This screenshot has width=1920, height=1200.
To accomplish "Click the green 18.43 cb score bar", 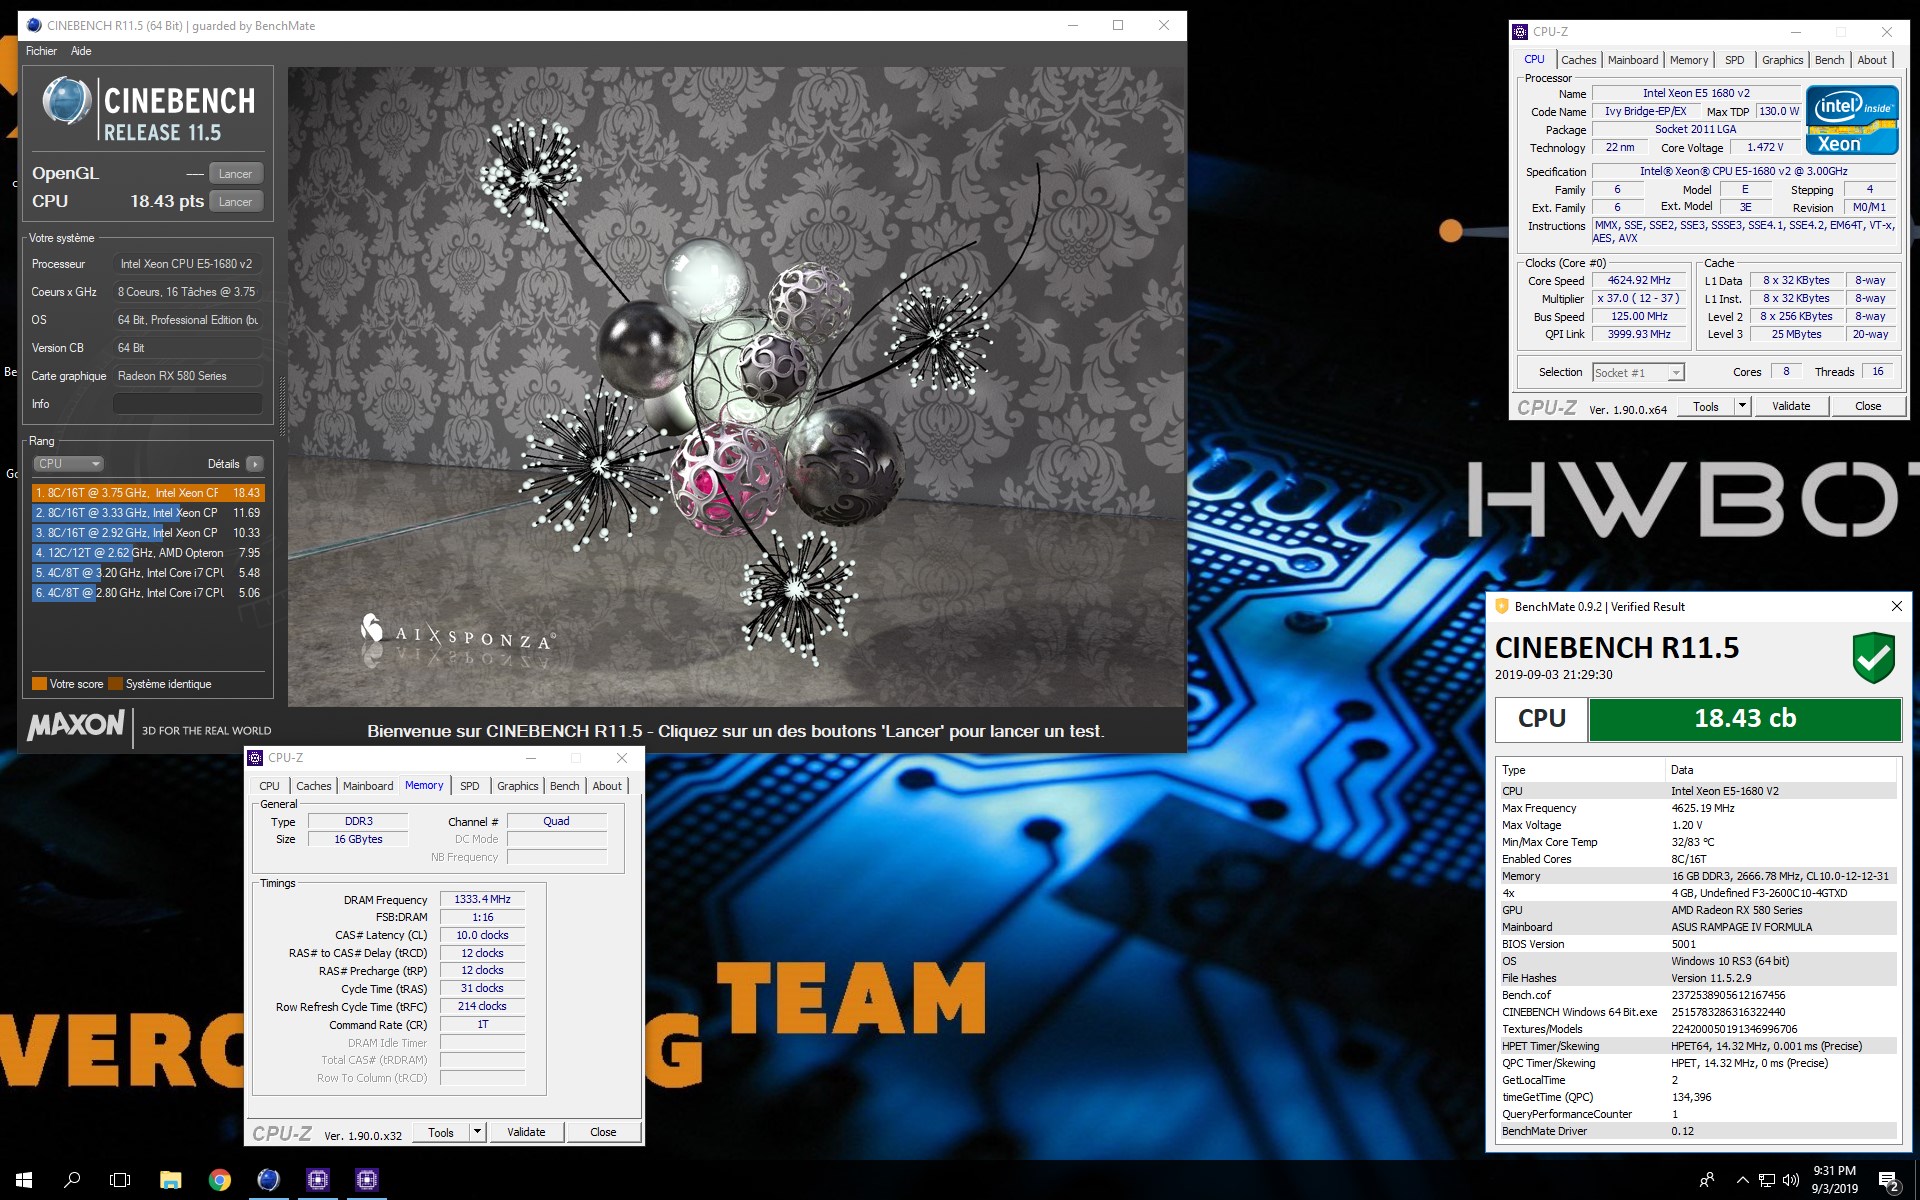I will pyautogui.click(x=1745, y=719).
